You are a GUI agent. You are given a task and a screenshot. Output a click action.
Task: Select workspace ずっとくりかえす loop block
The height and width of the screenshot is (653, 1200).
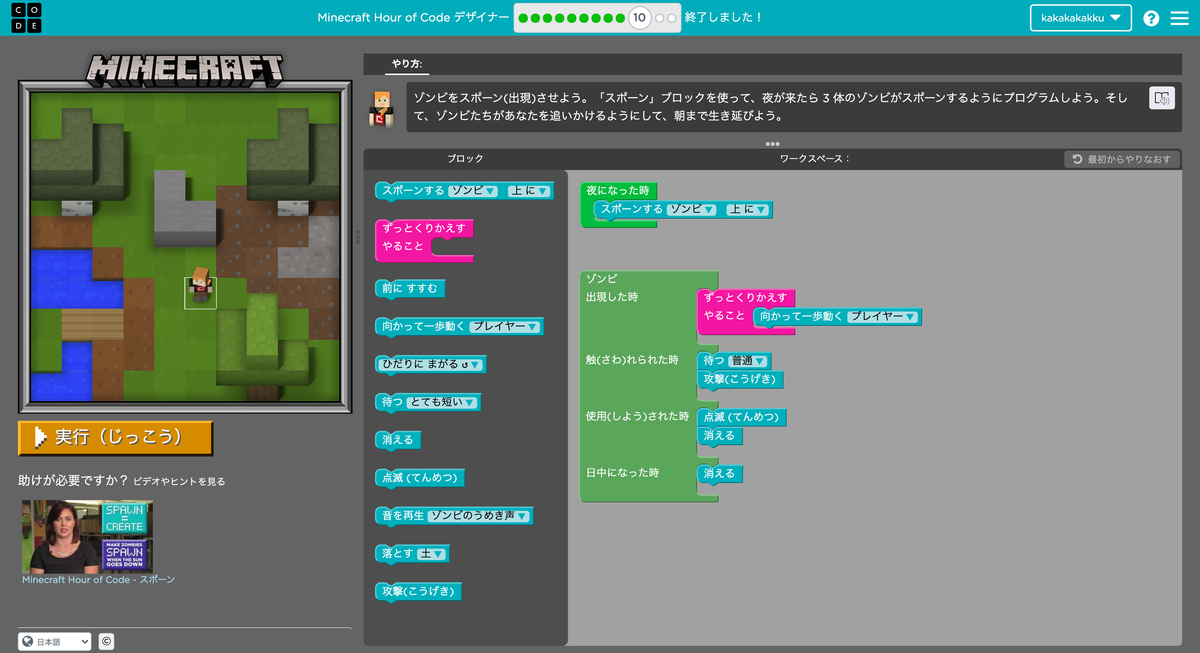pos(745,297)
